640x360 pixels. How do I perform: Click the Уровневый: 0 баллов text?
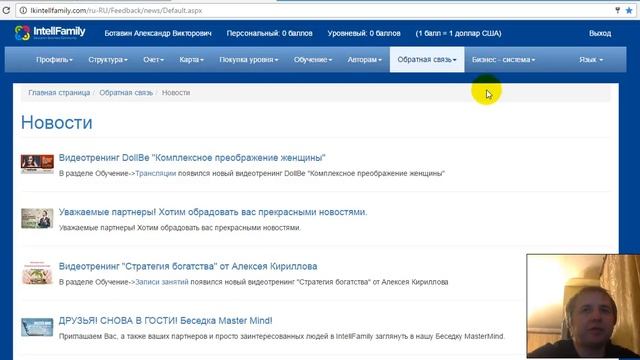pos(364,33)
